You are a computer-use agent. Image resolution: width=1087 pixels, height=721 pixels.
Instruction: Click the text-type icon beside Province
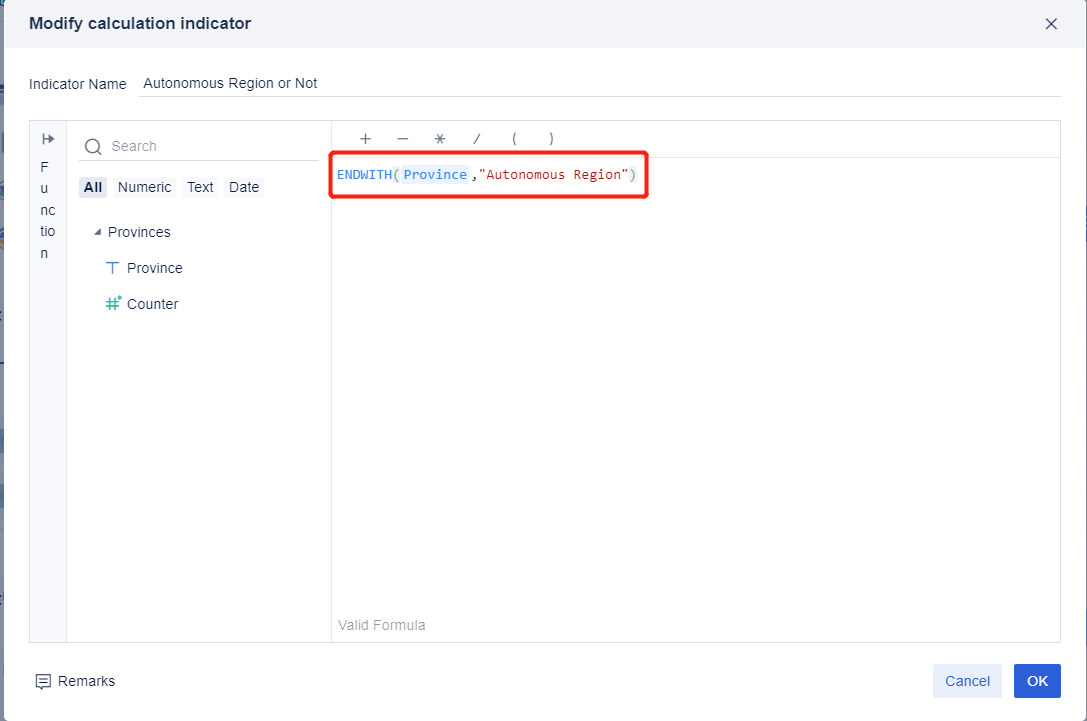(x=112, y=267)
